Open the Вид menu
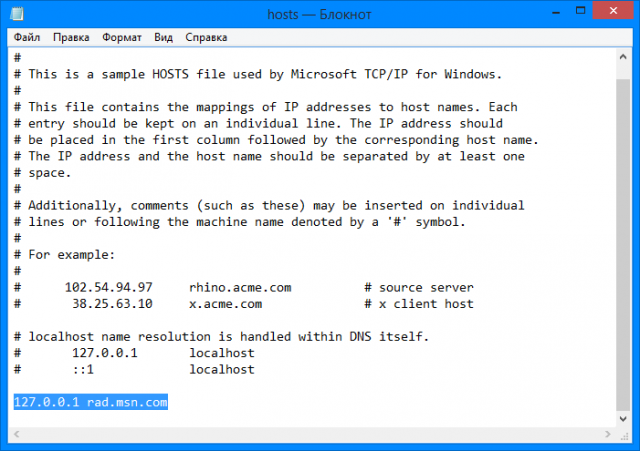 point(163,38)
